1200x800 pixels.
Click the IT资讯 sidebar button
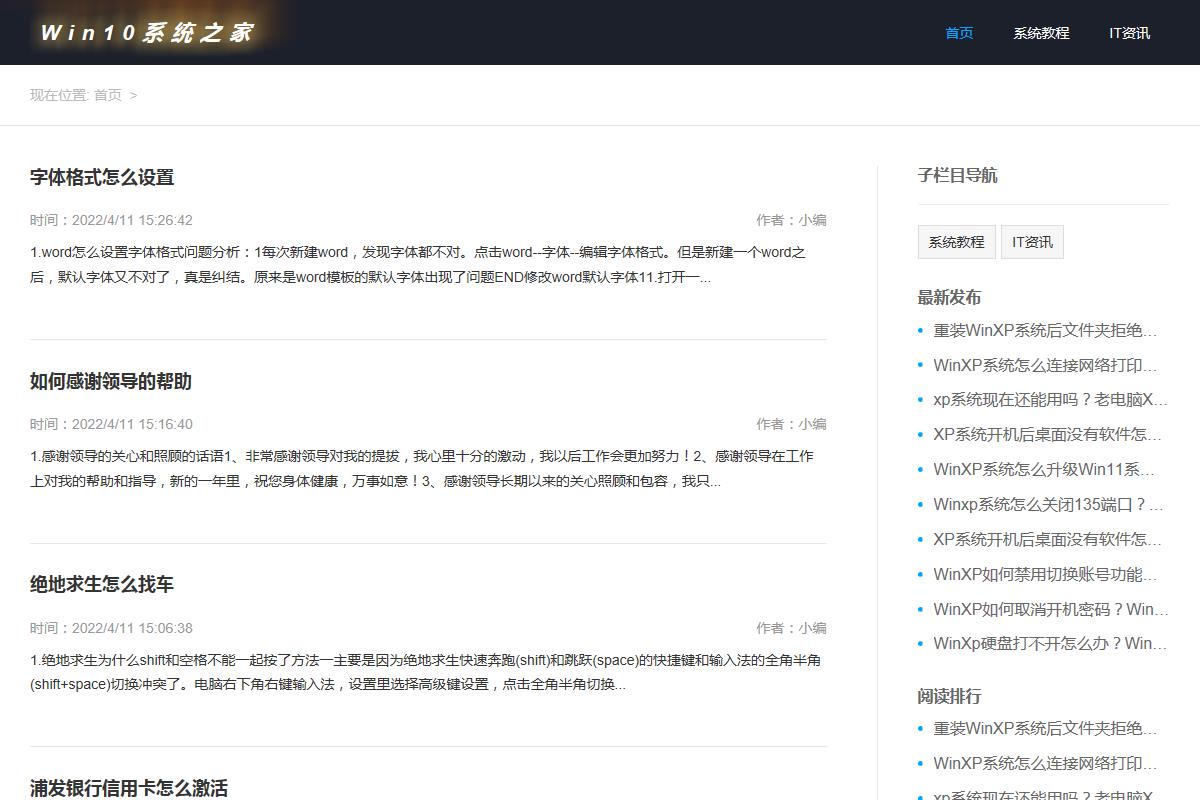(1032, 242)
